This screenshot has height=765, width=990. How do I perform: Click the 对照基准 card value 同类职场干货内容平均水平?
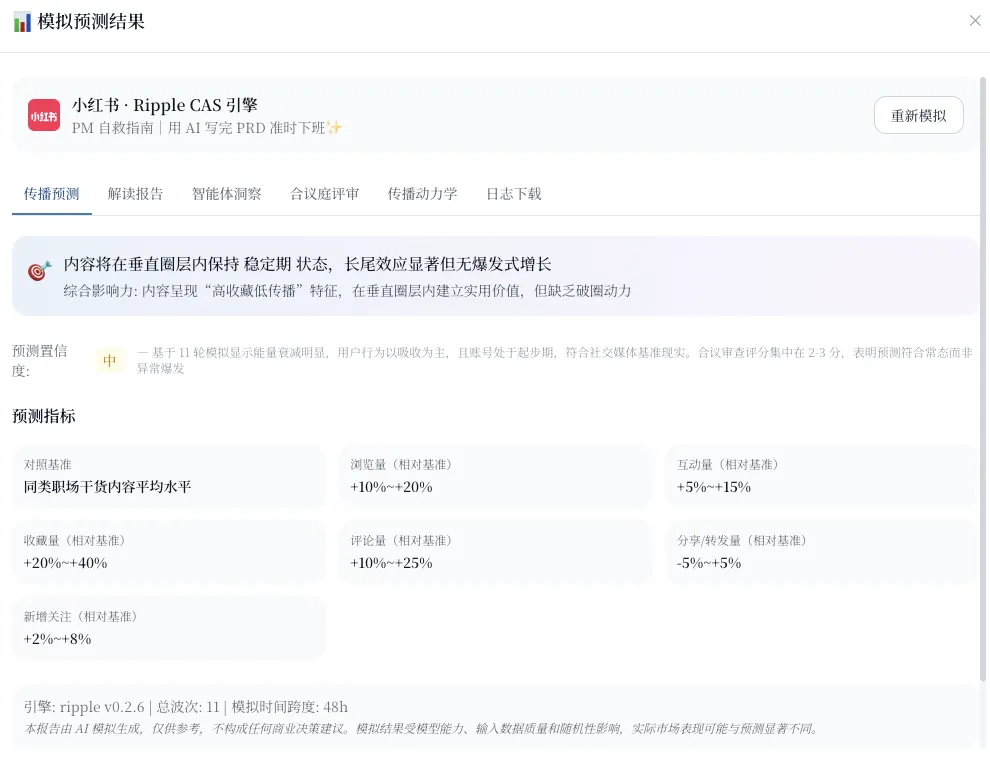[107, 487]
